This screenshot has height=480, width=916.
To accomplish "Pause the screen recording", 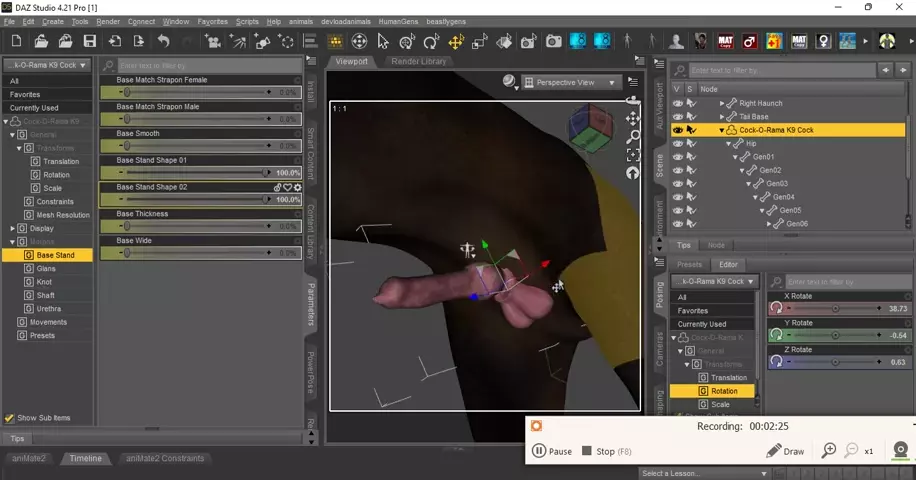I will pos(552,451).
